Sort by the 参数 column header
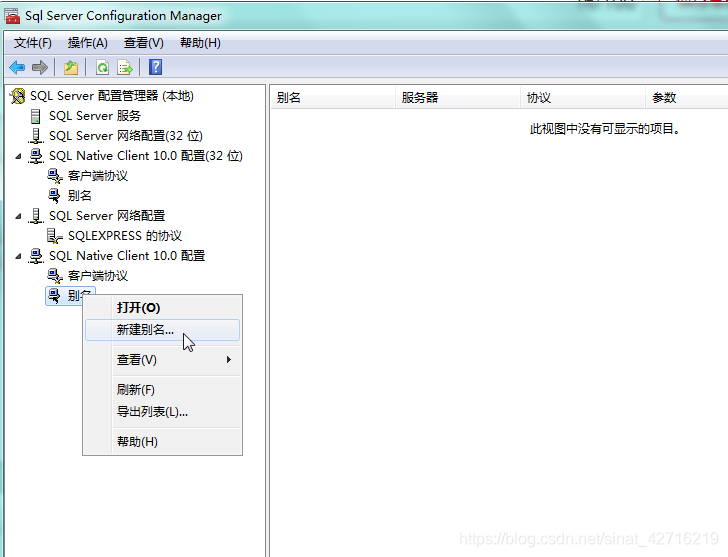 coord(687,97)
